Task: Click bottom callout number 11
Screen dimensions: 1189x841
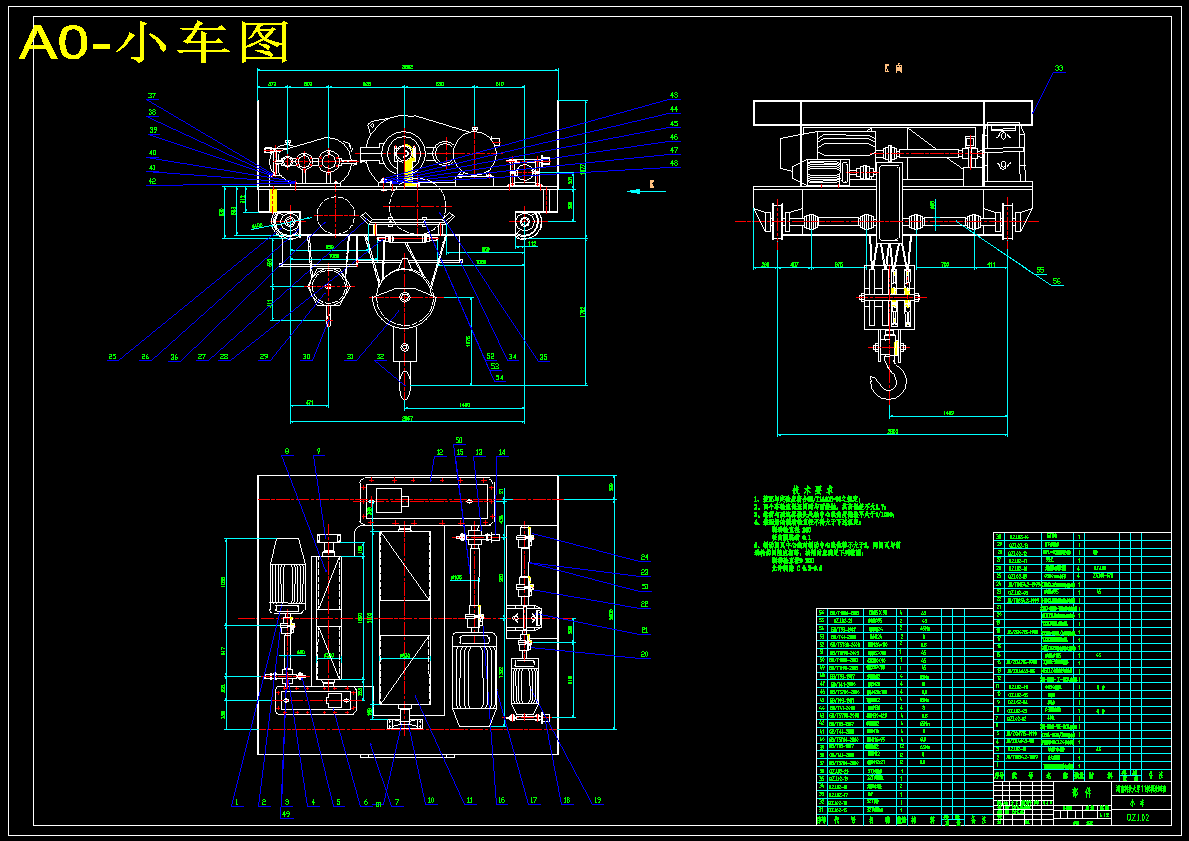Action: pyautogui.click(x=469, y=799)
